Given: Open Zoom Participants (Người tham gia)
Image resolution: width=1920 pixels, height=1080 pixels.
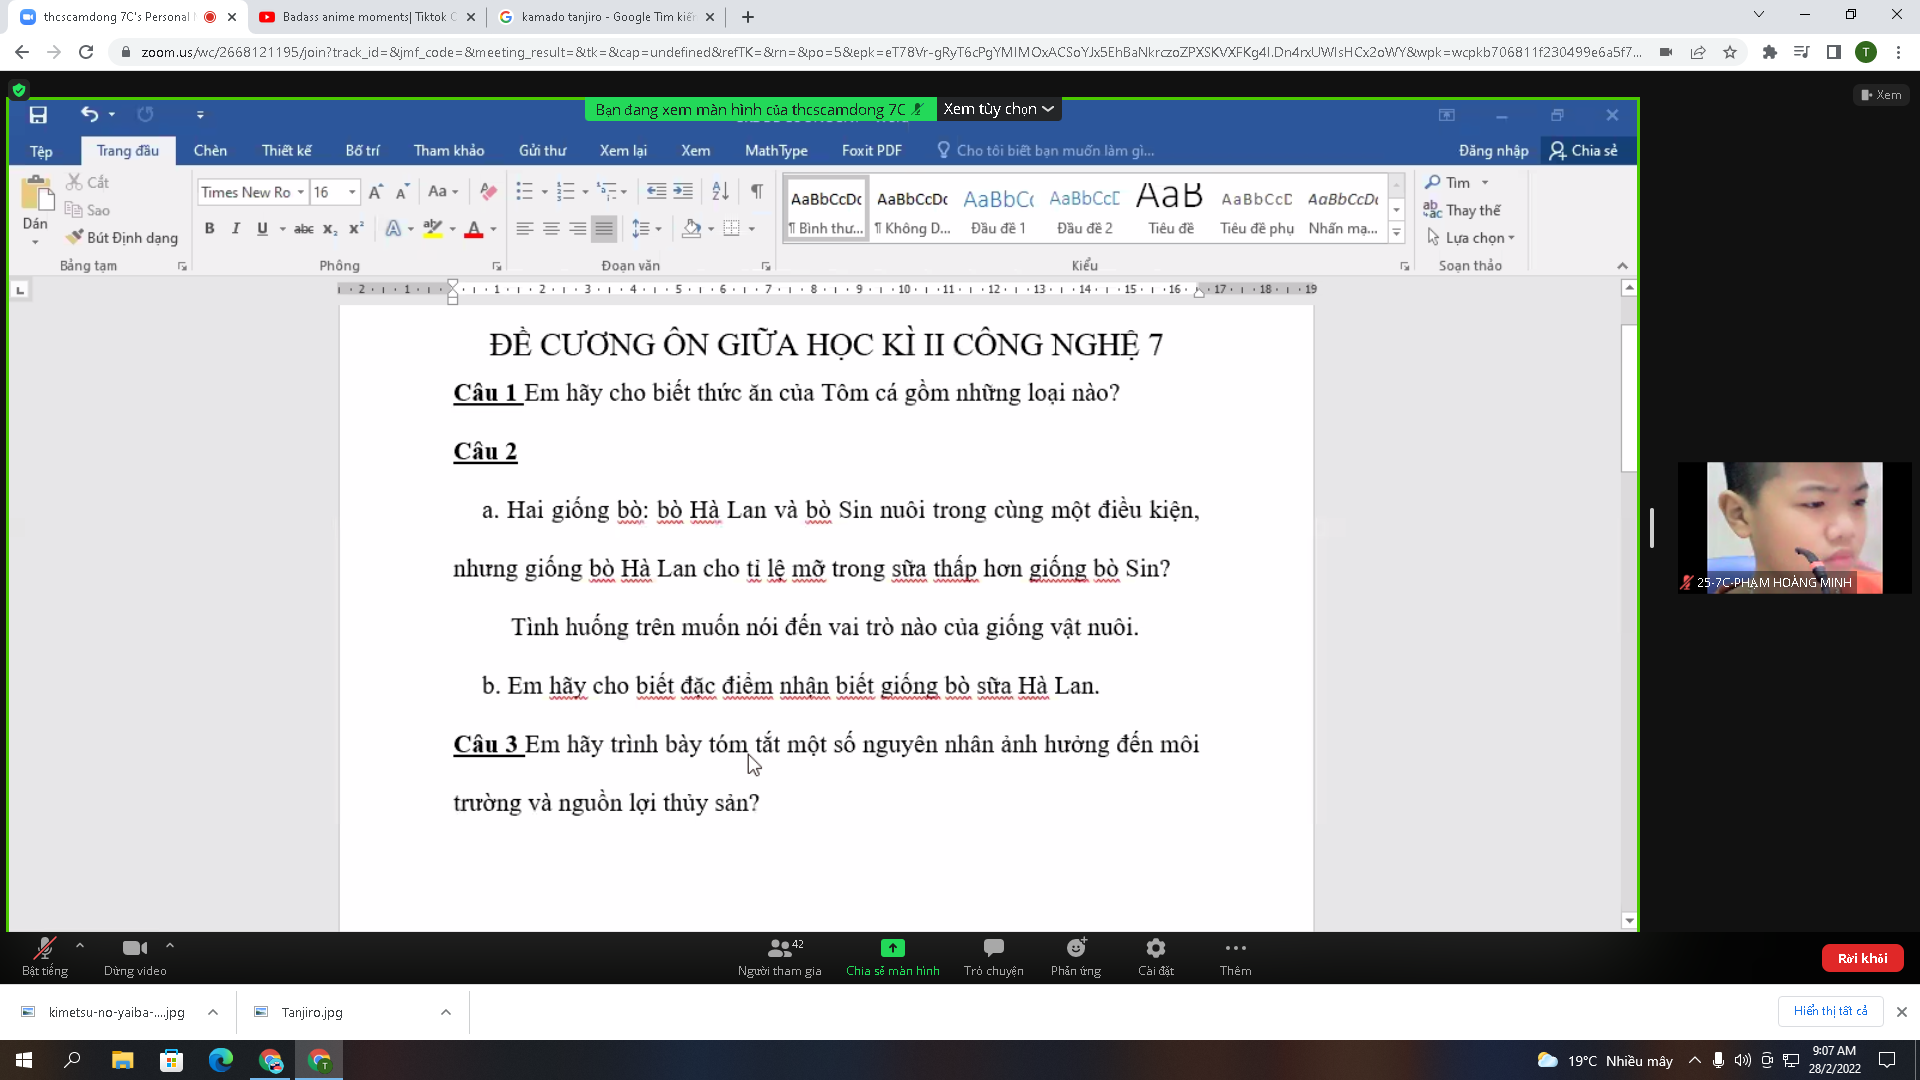Looking at the screenshot, I should 780,957.
